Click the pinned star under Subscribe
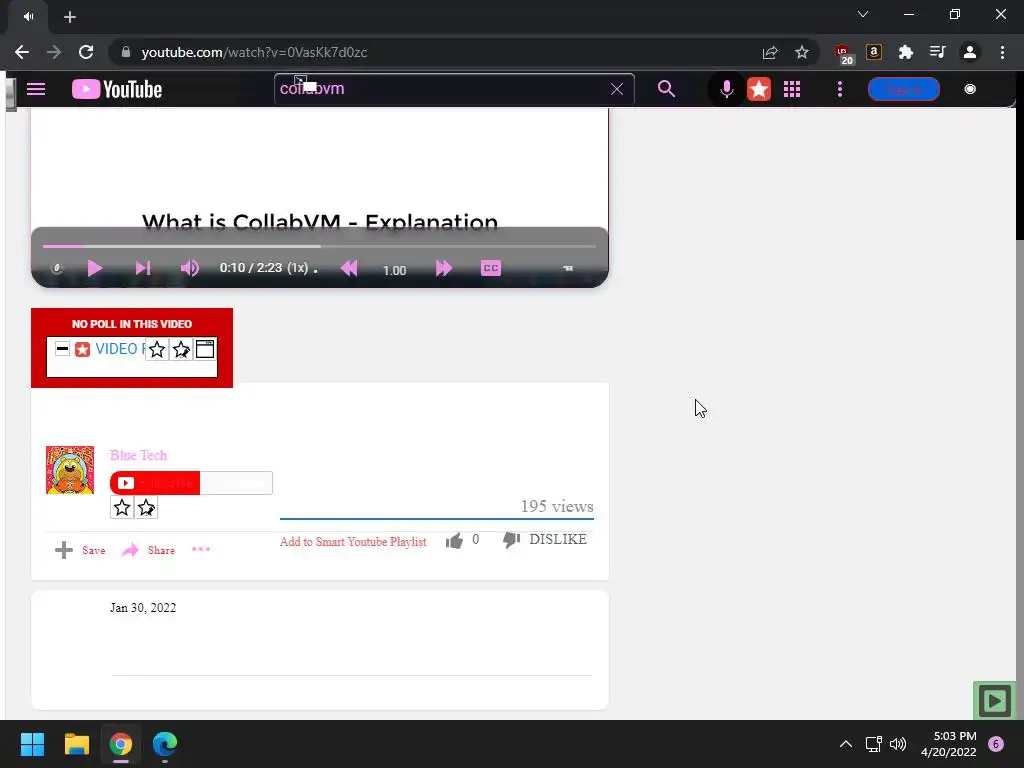The image size is (1024, 768). tap(146, 507)
